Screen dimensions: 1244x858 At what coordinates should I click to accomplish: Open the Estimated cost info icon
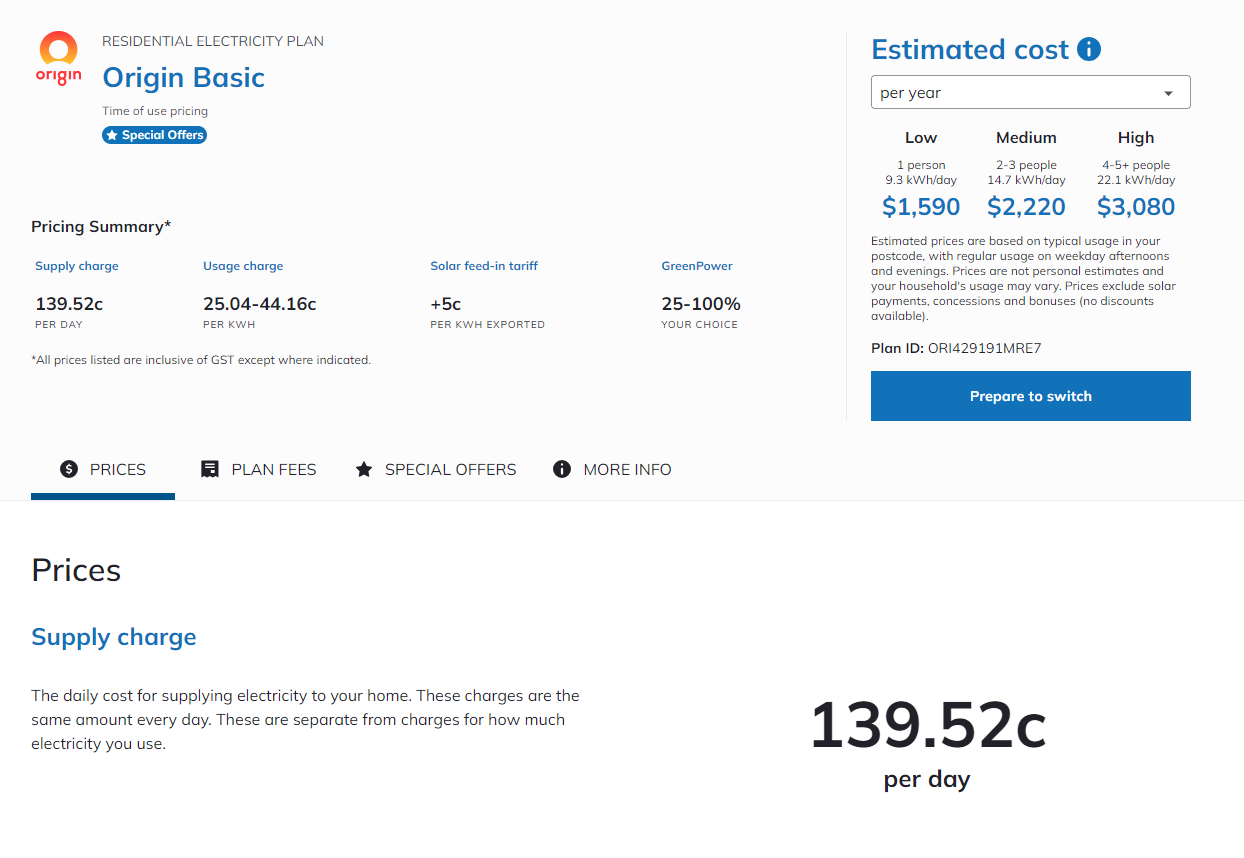pos(1089,49)
